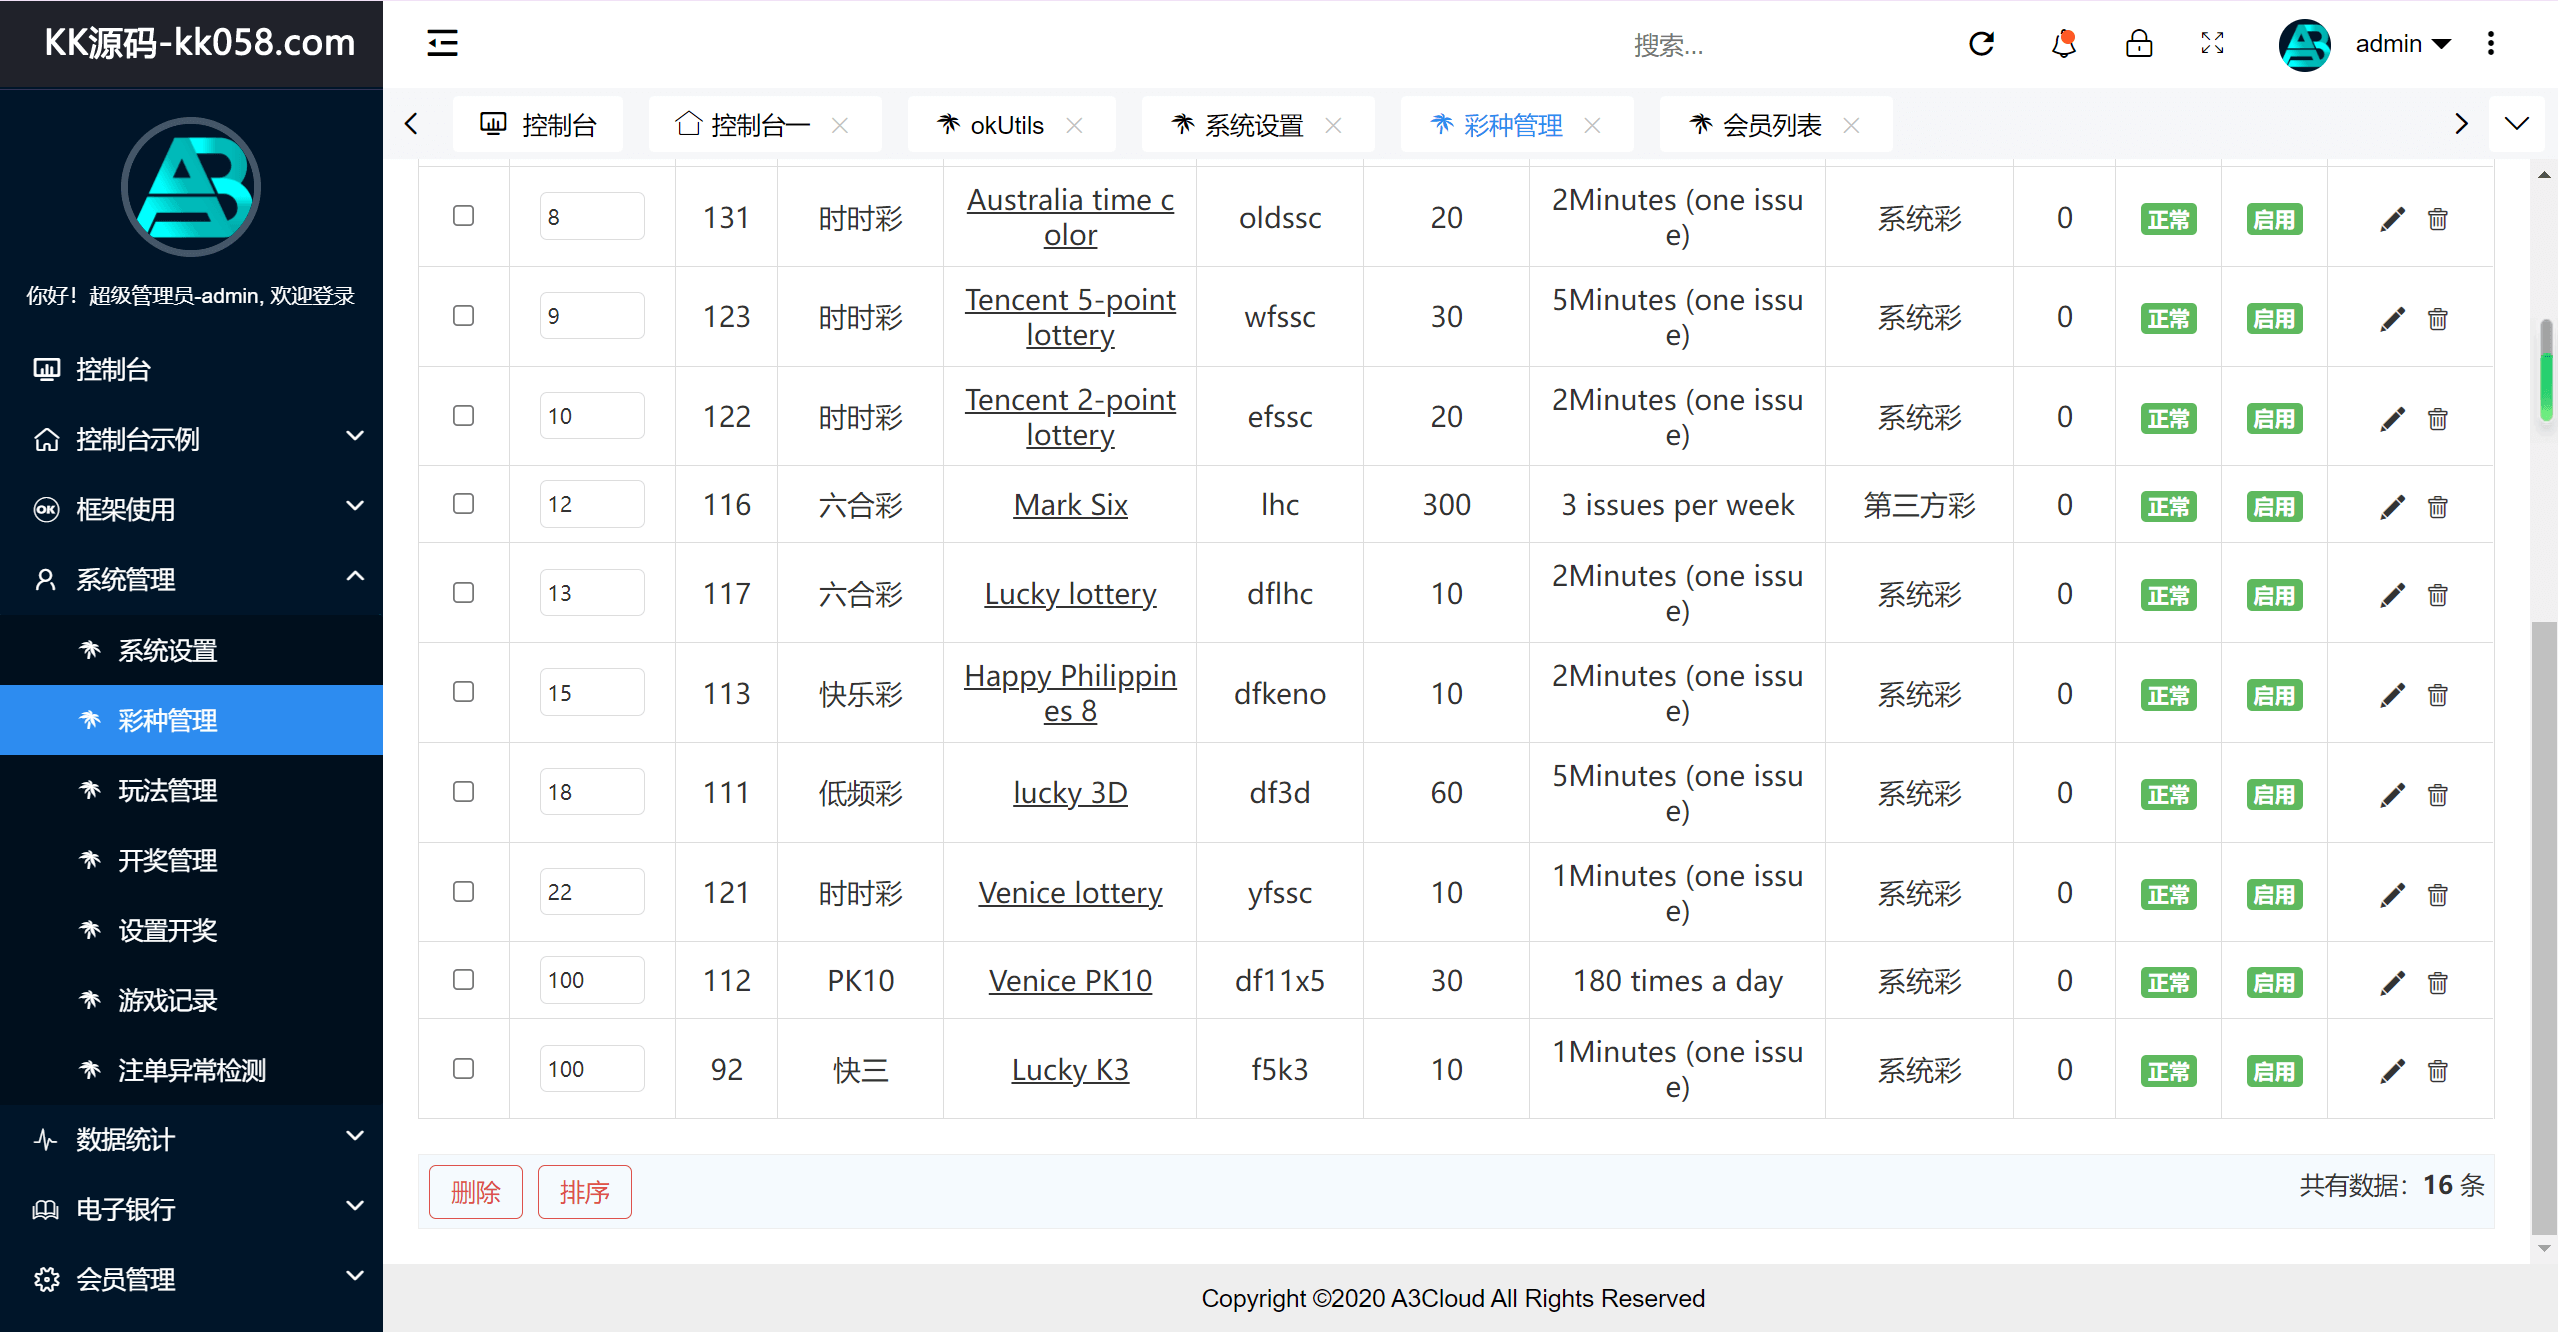Click the refresh icon in the header
Image resolution: width=2558 pixels, height=1332 pixels.
[x=1981, y=43]
